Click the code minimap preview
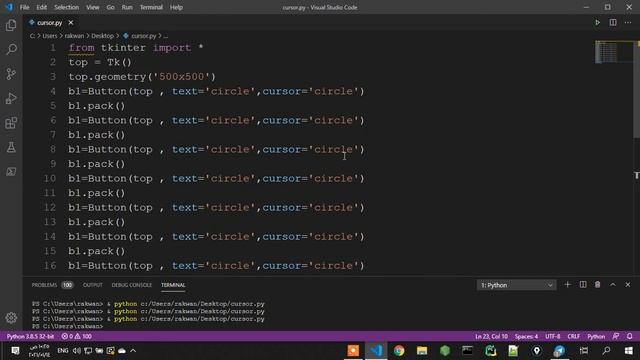This screenshot has height=360, width=640. [613, 51]
